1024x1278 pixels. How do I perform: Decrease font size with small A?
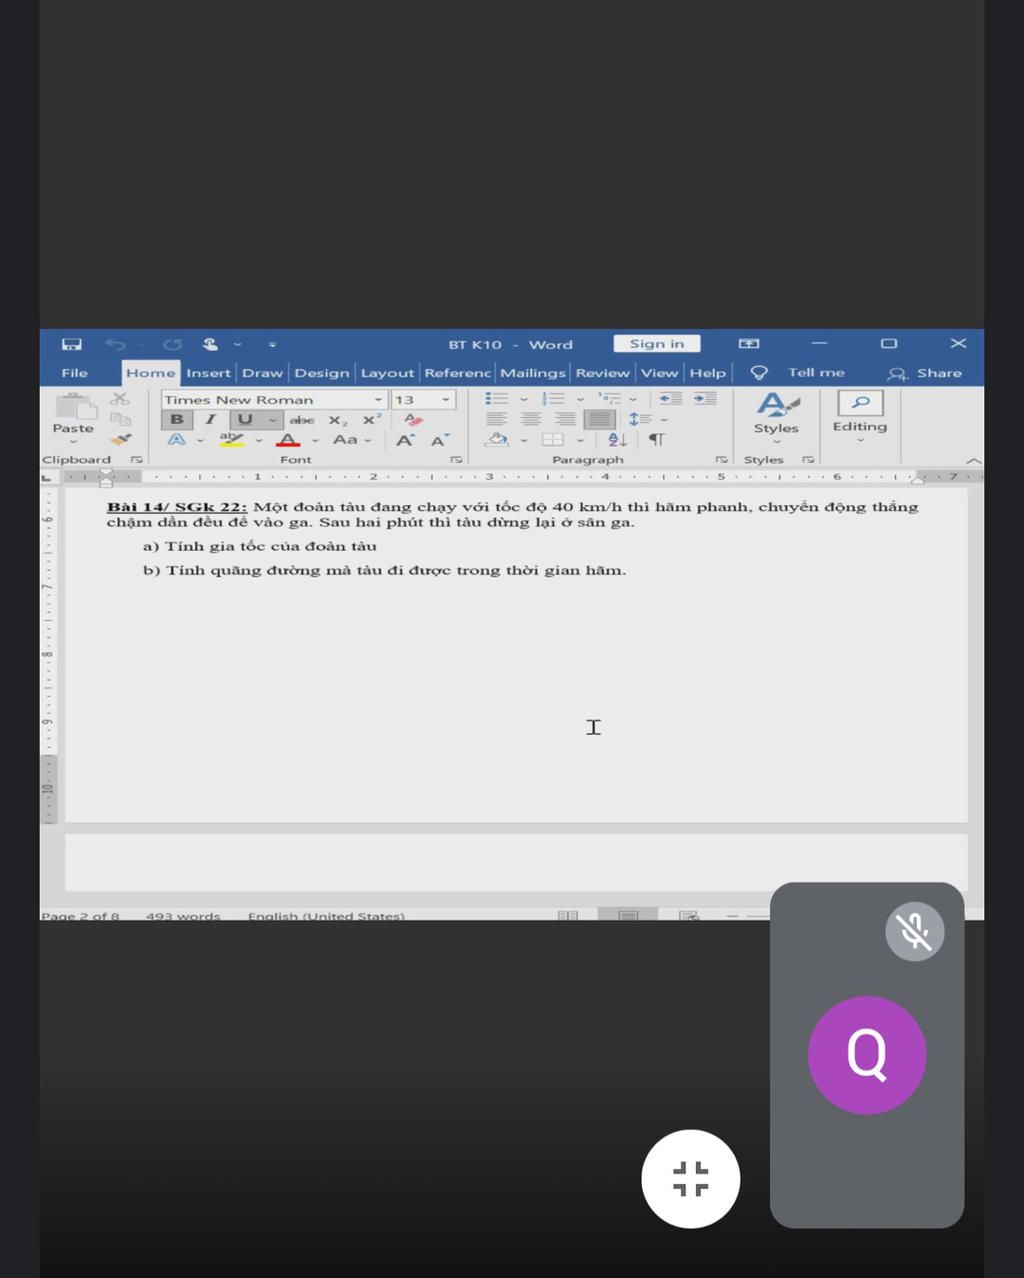439,440
